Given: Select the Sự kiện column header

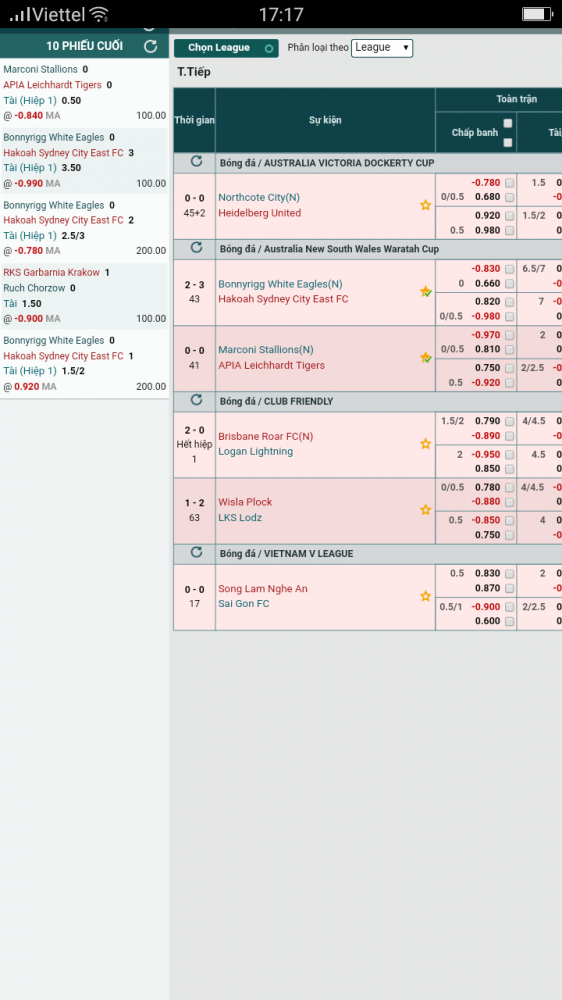Looking at the screenshot, I should [x=325, y=120].
